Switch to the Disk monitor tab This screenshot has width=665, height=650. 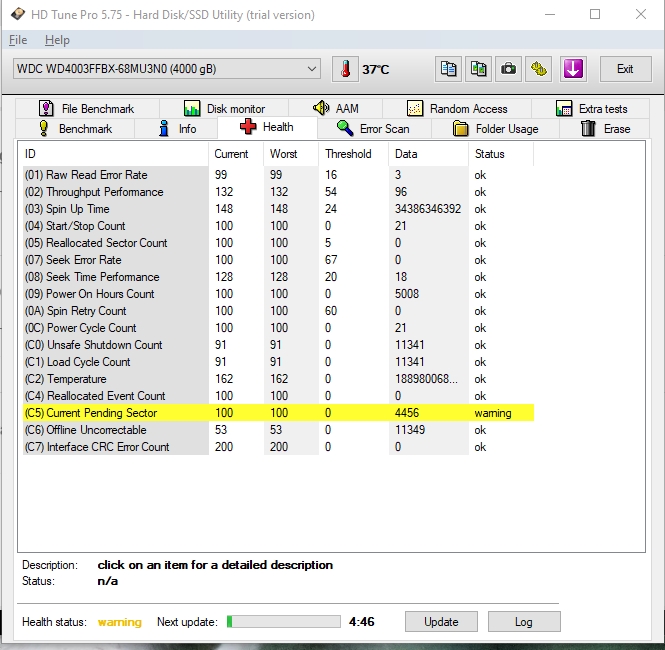point(224,109)
